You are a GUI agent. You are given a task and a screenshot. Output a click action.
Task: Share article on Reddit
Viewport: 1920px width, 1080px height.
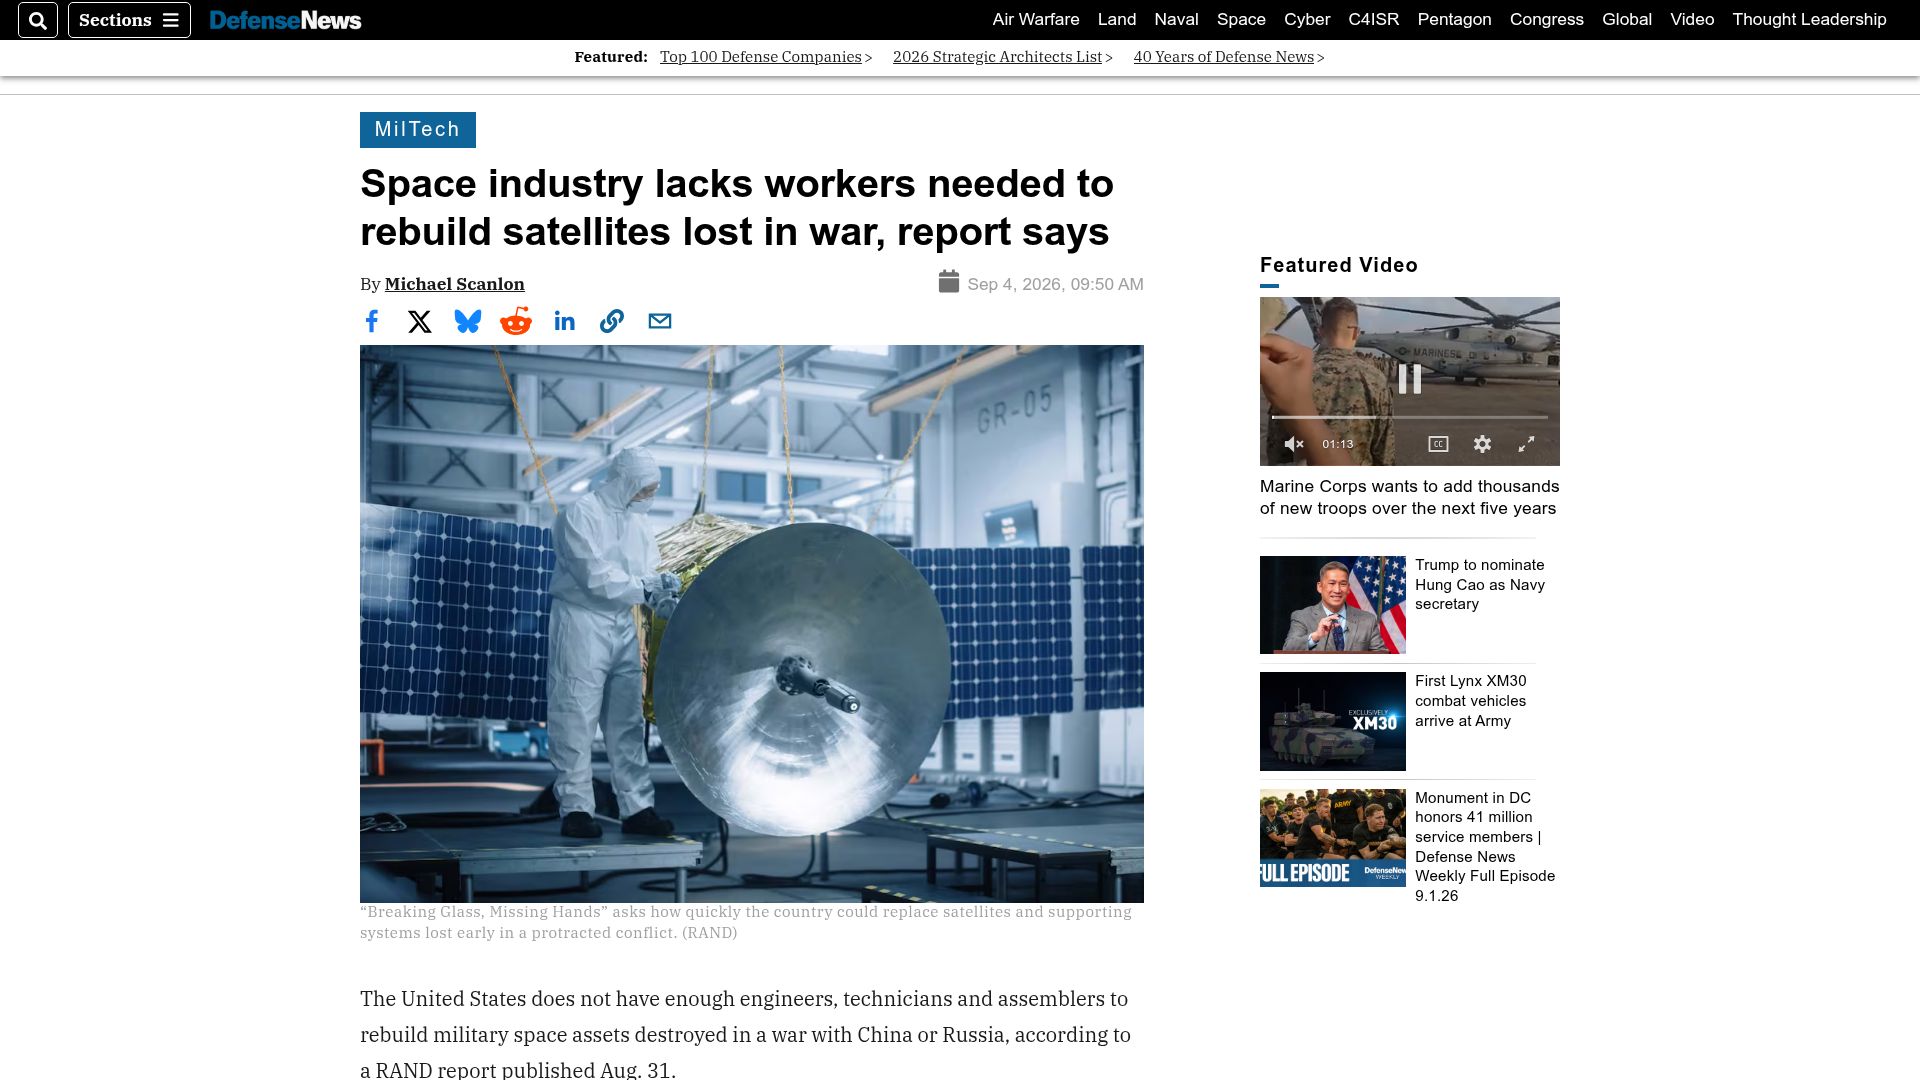tap(516, 321)
